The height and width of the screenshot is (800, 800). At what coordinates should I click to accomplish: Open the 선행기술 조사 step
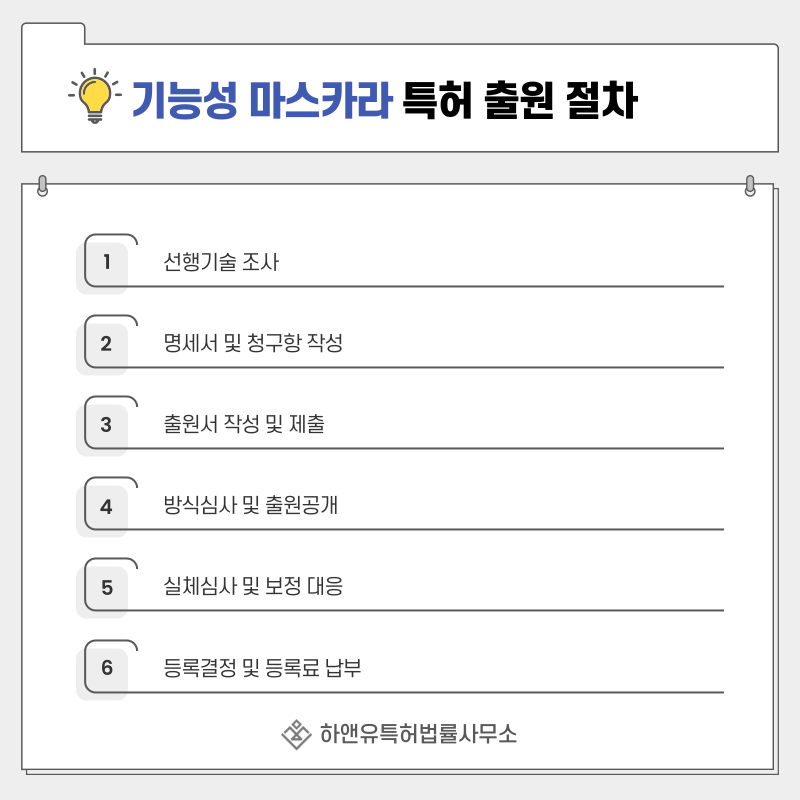pos(221,263)
